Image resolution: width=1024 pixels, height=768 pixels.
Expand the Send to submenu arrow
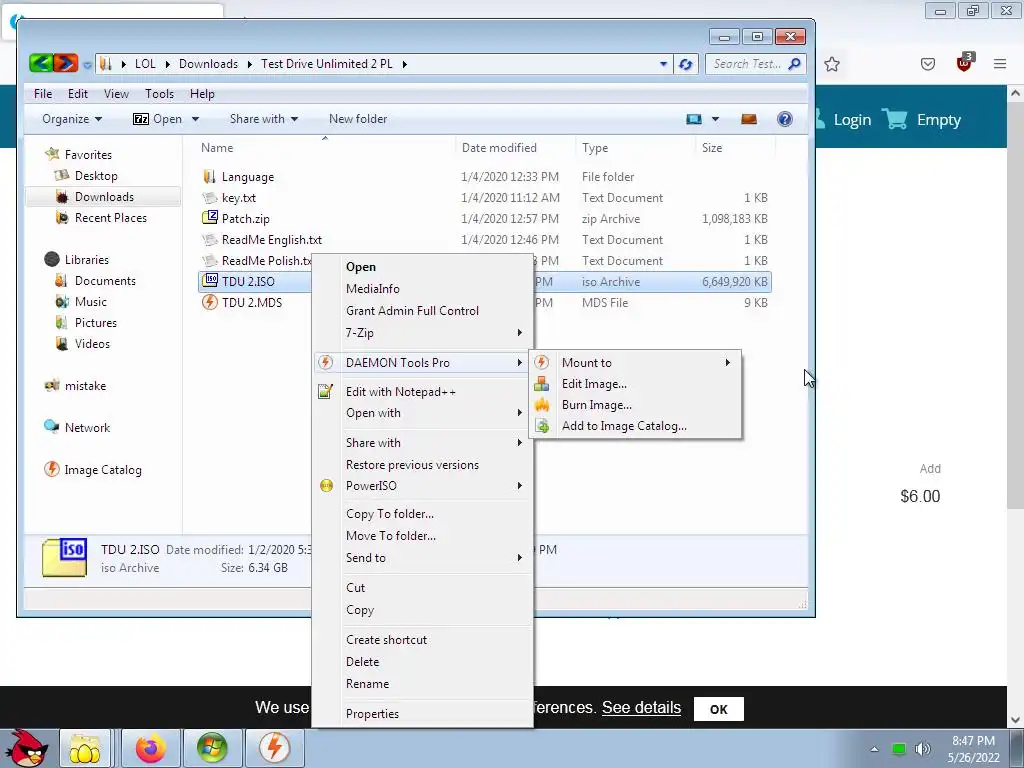pyautogui.click(x=520, y=558)
